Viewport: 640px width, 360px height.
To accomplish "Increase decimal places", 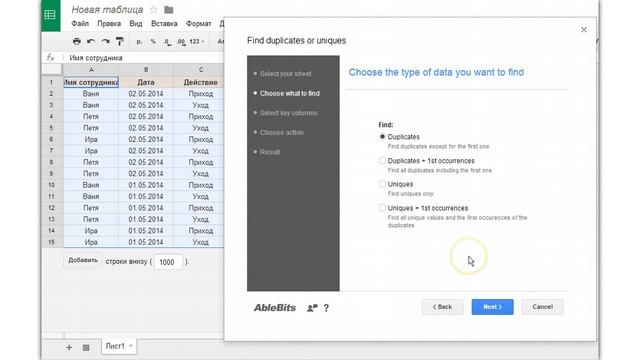I will [x=181, y=42].
